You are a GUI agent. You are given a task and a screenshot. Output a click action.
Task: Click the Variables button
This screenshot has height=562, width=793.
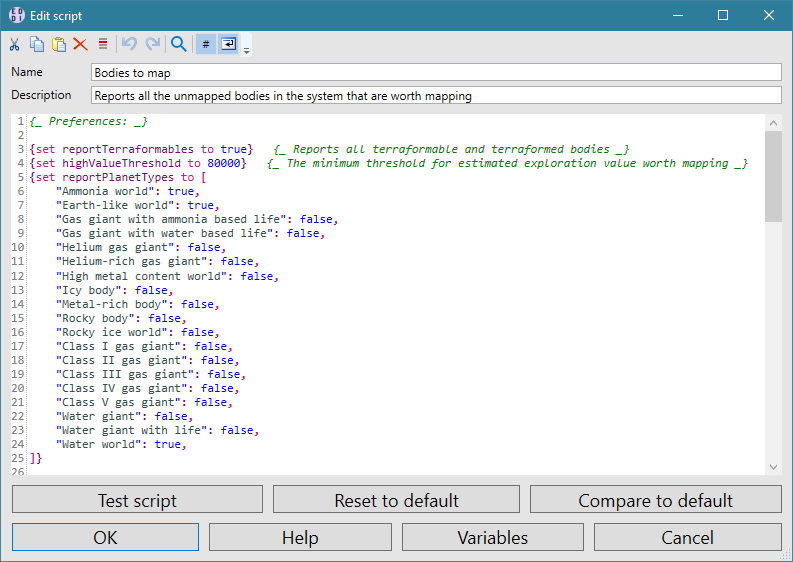[x=493, y=537]
